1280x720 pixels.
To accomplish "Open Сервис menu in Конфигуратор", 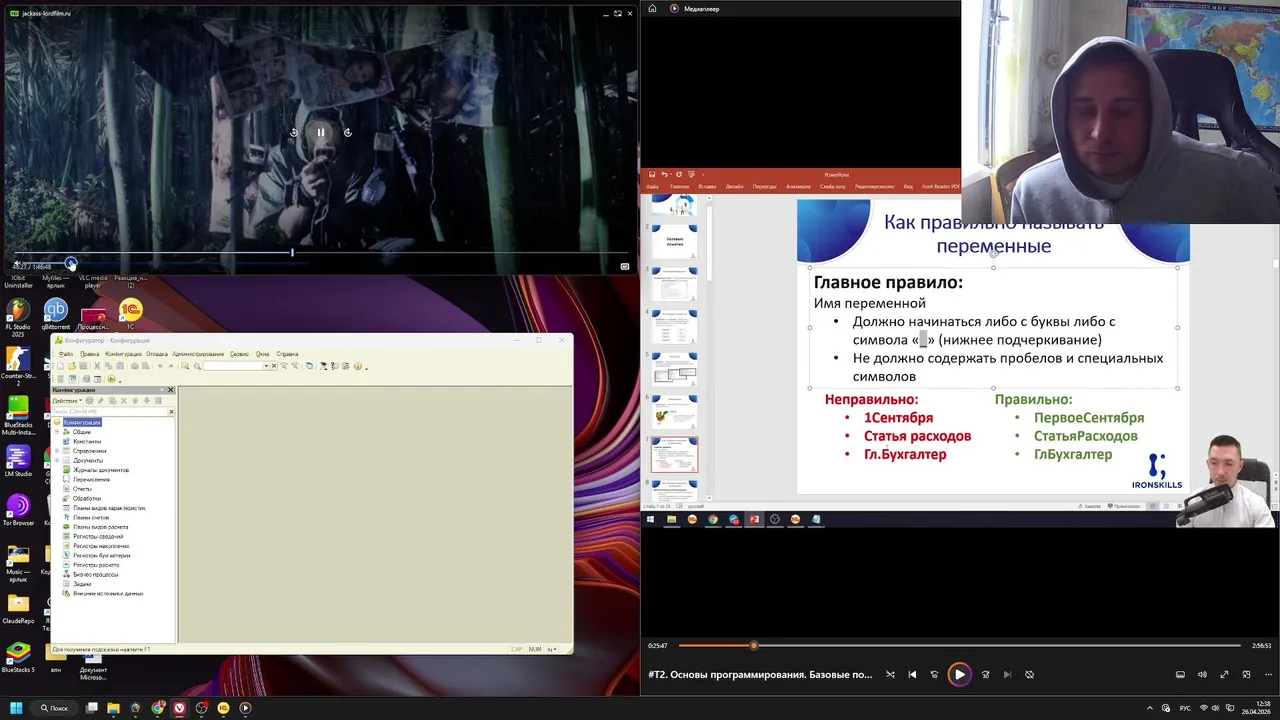I will pyautogui.click(x=239, y=354).
